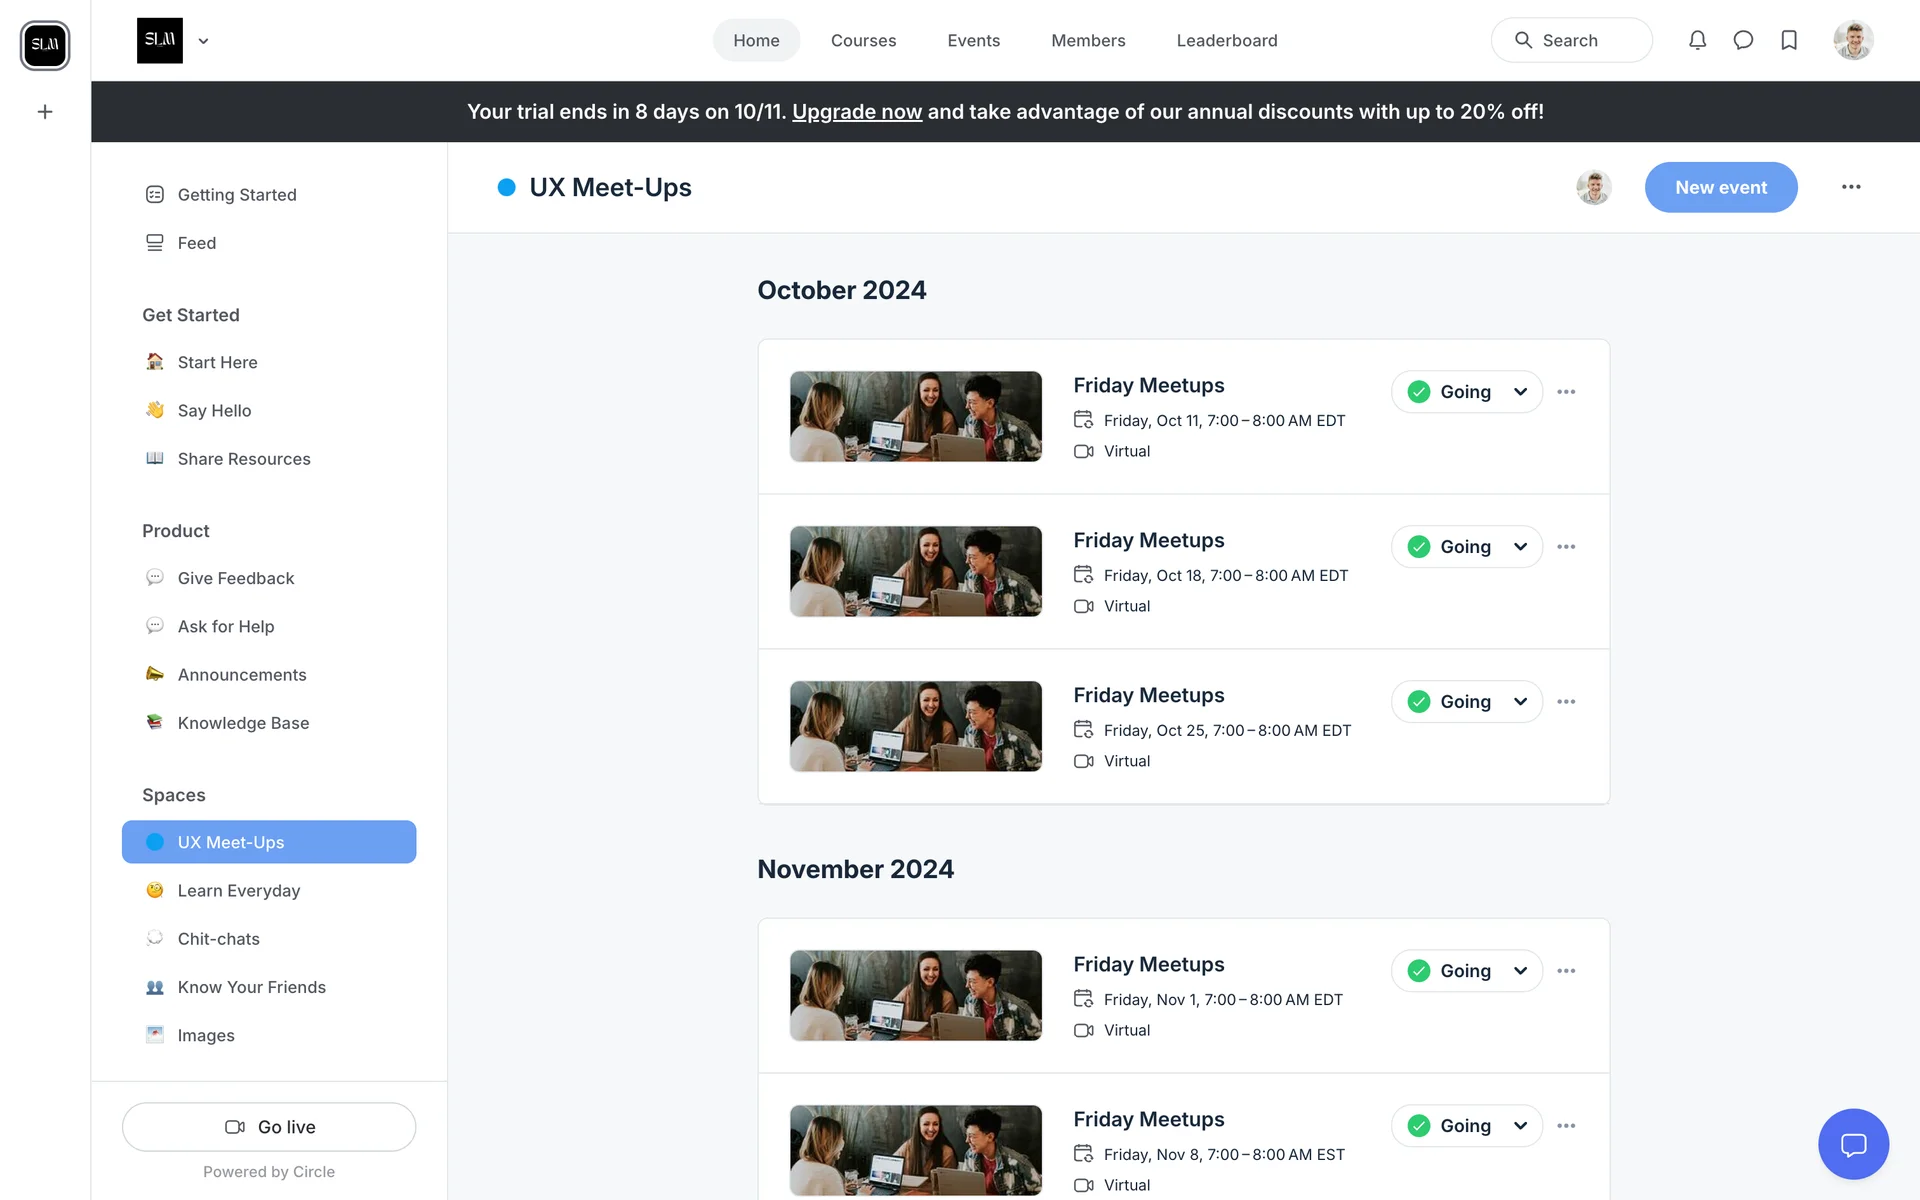Open UX Meet-Ups space options ellipsis
The image size is (1920, 1200).
[1851, 187]
